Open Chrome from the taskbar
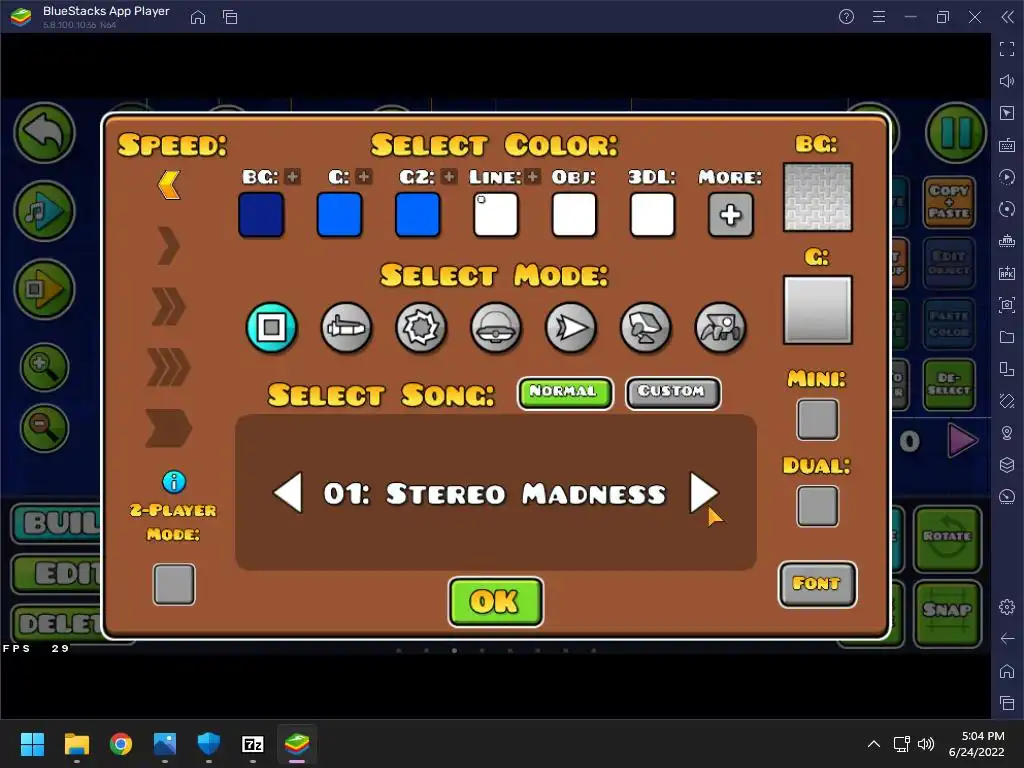The height and width of the screenshot is (768, 1024). [x=121, y=744]
